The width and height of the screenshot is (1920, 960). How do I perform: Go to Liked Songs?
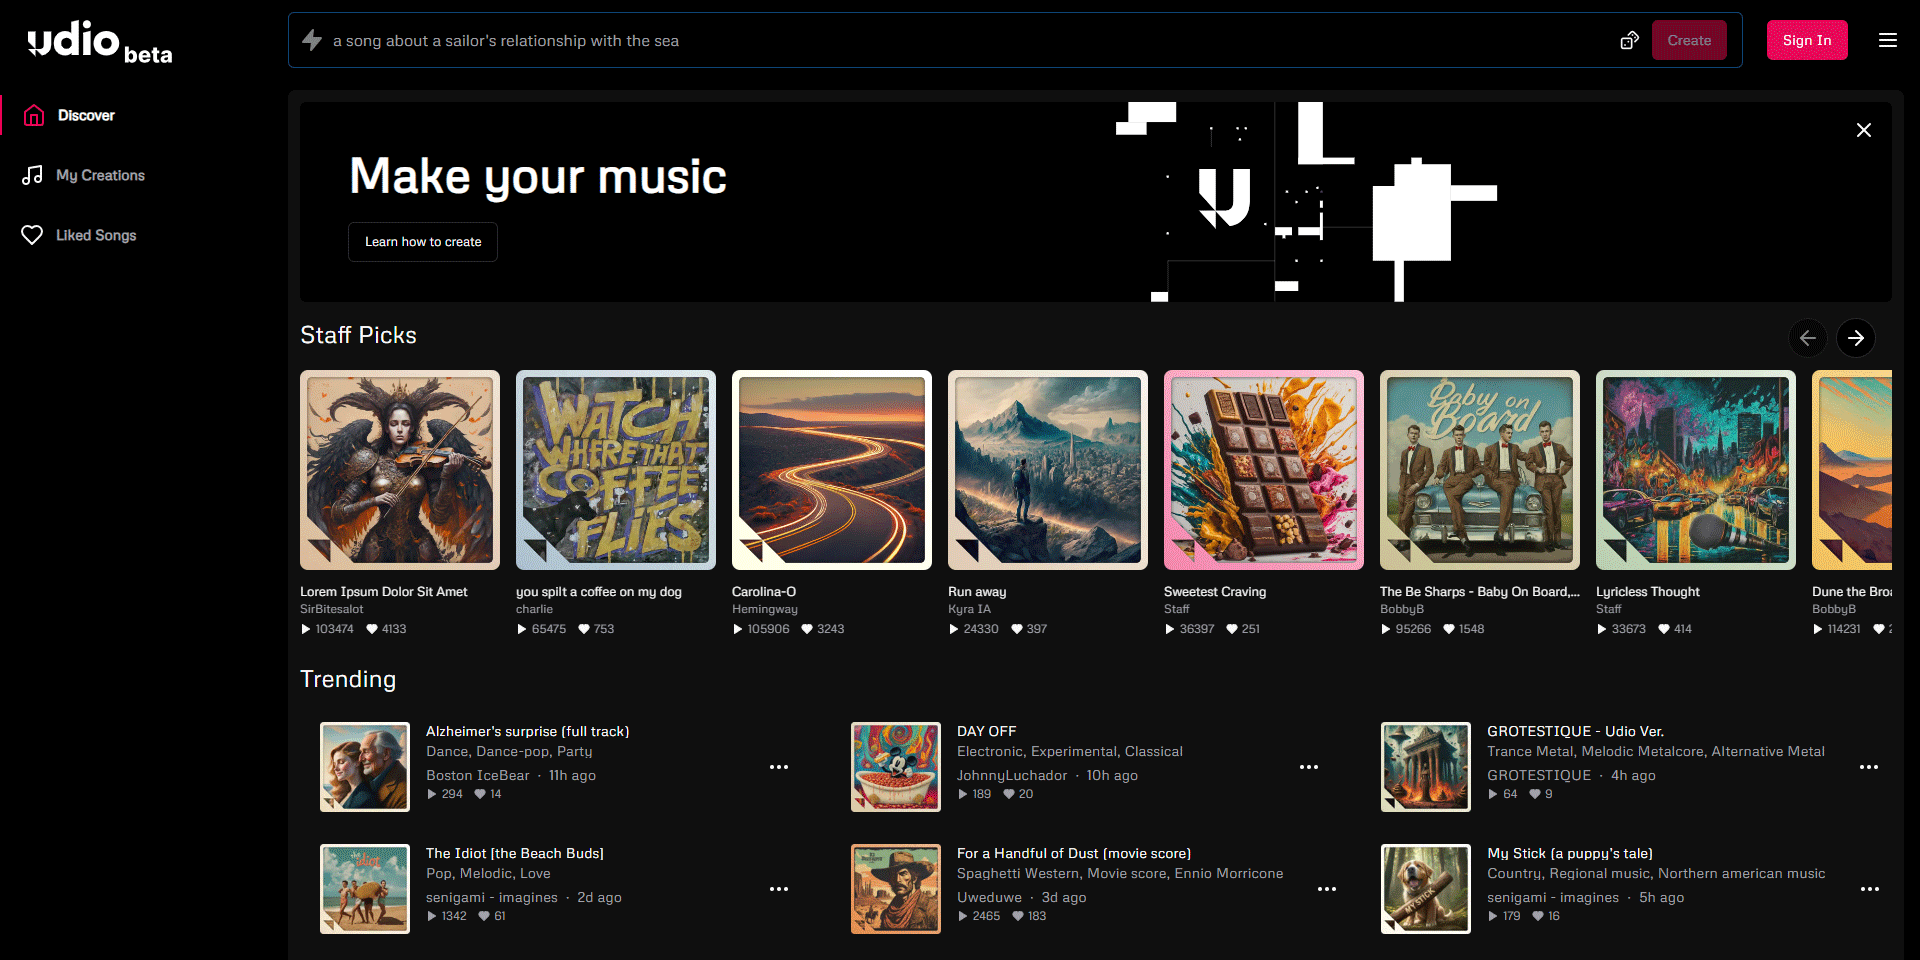95,235
